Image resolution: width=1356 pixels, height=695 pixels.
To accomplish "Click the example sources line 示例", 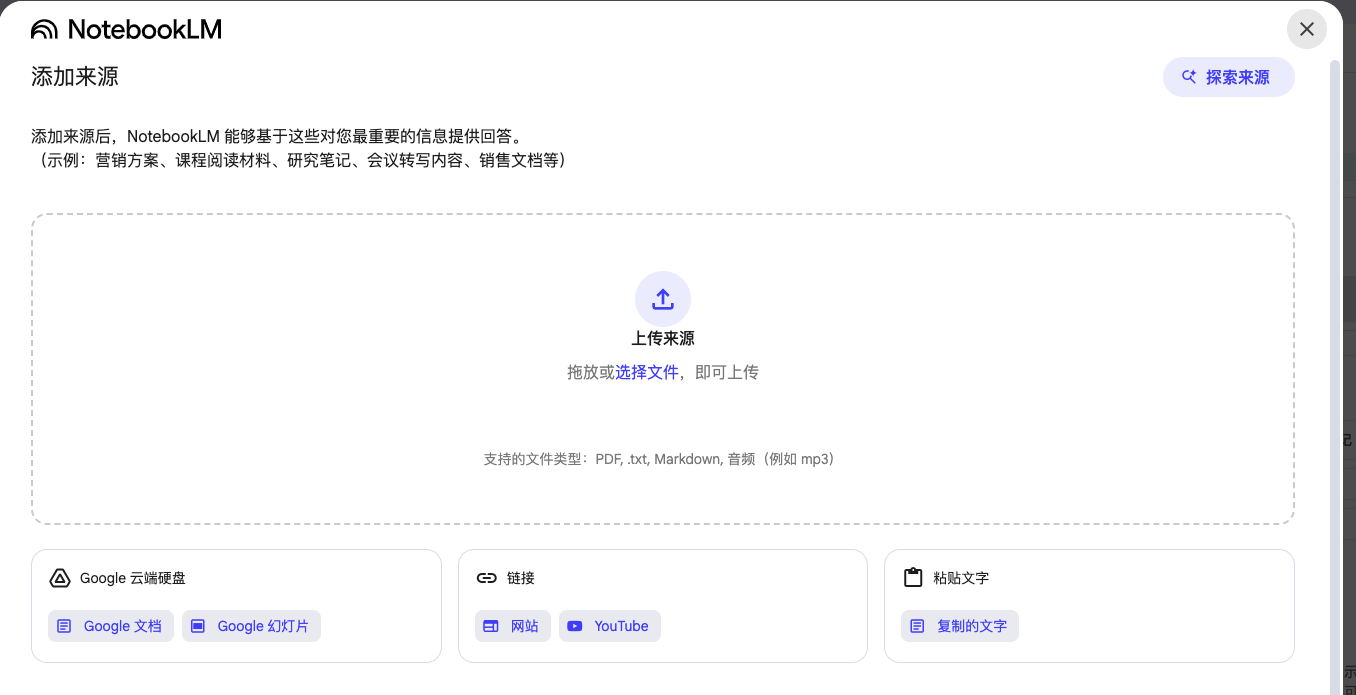I will (x=303, y=160).
